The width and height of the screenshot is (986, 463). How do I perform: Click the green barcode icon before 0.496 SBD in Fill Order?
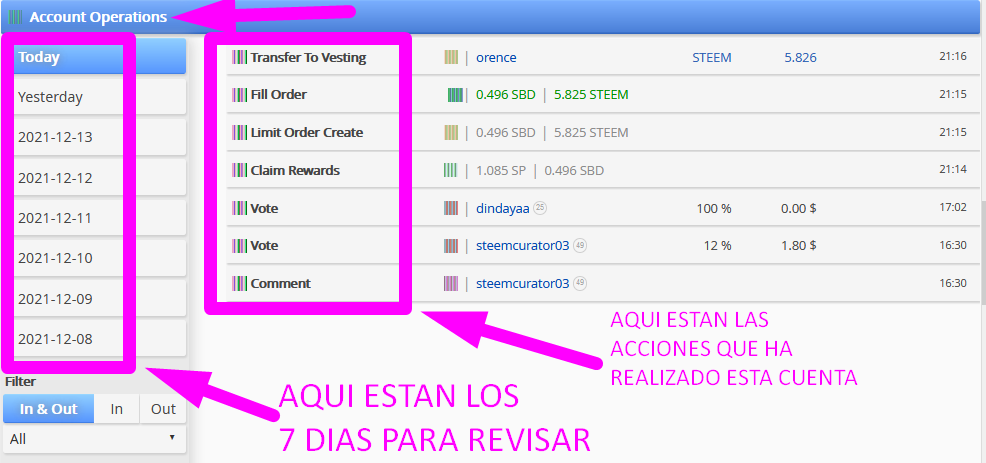click(455, 95)
